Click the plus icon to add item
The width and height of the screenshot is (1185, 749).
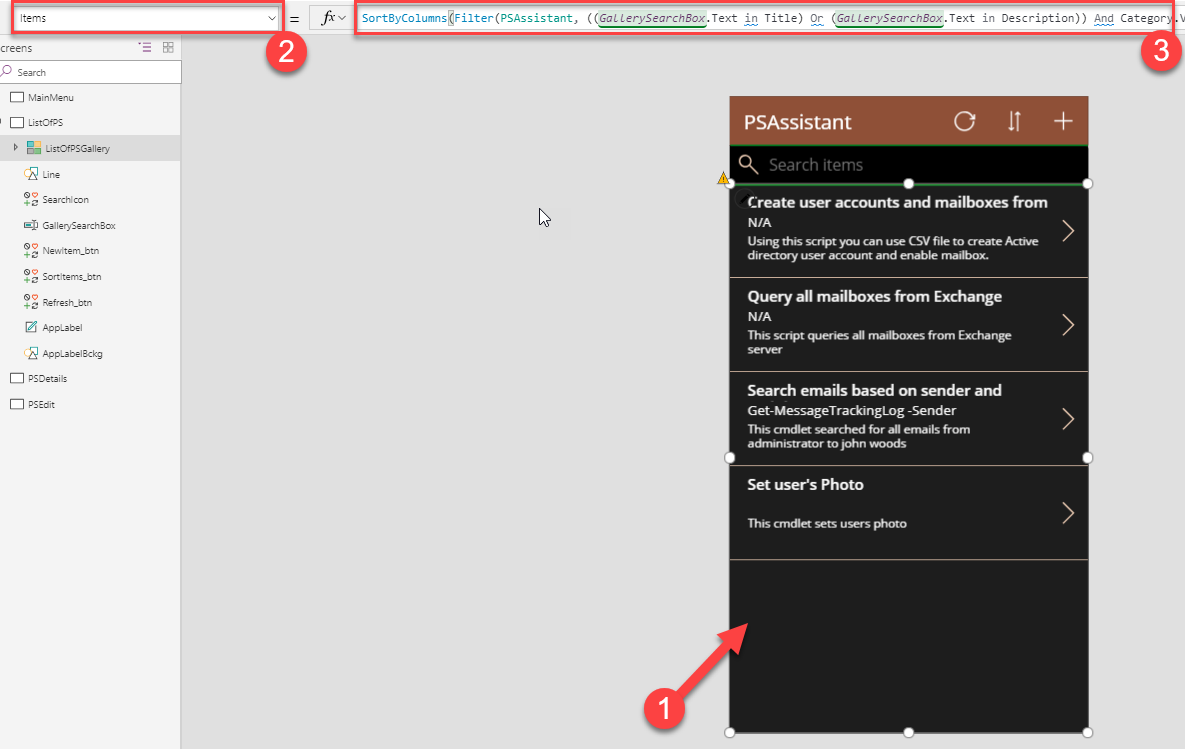(x=1063, y=121)
